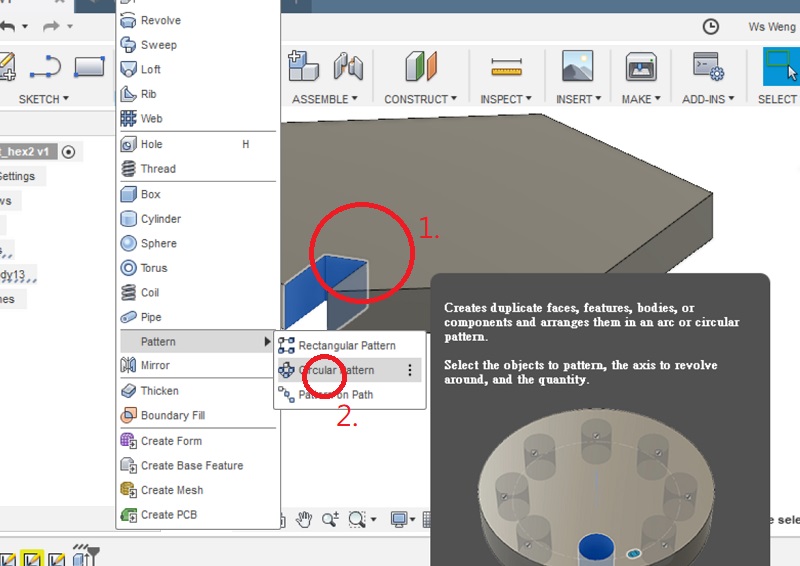This screenshot has width=800, height=566.
Task: Open the INSPECT dropdown
Action: click(506, 99)
